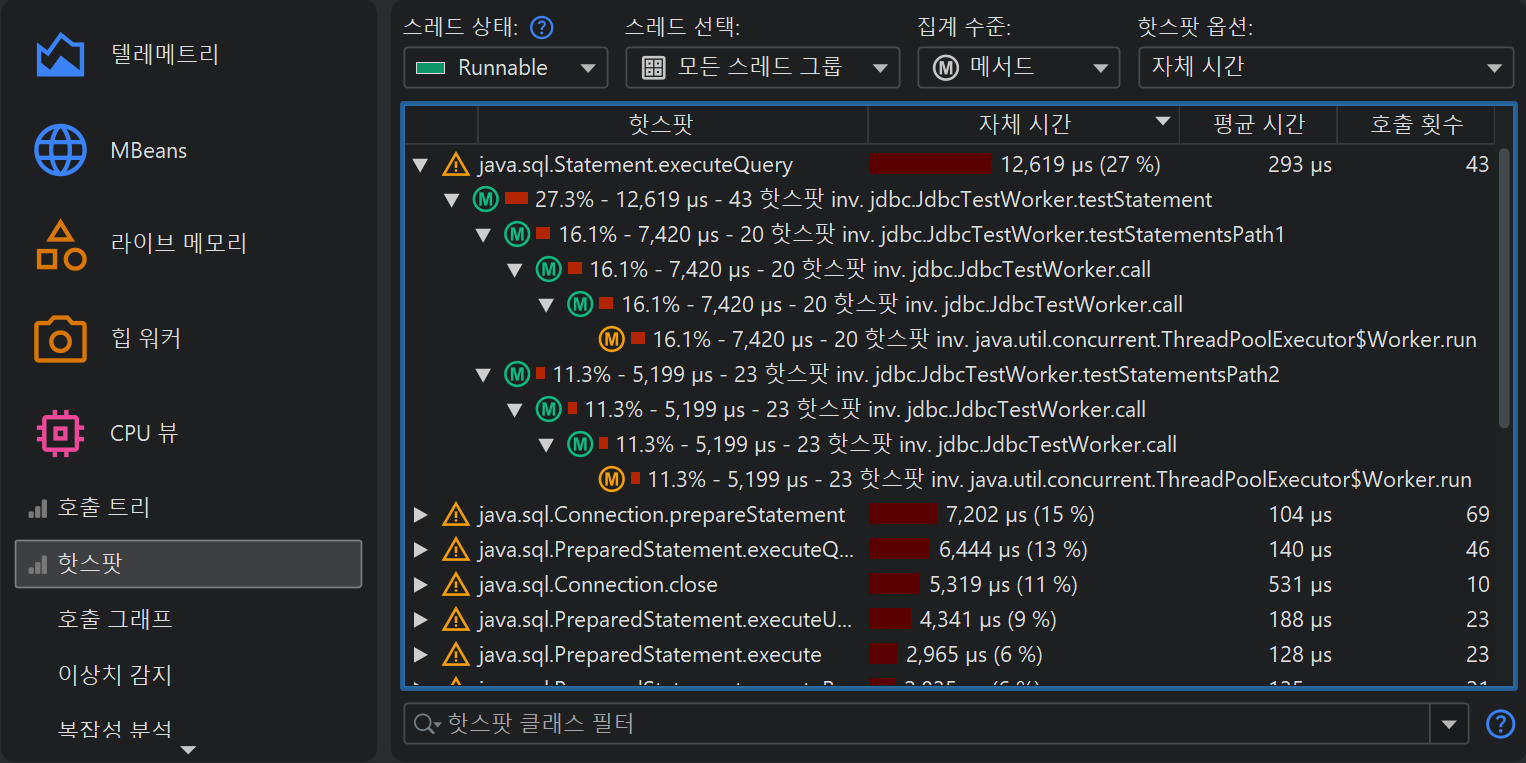This screenshot has height=763, width=1526.
Task: Click the 스레드 상태 help question icon
Action: (x=542, y=27)
